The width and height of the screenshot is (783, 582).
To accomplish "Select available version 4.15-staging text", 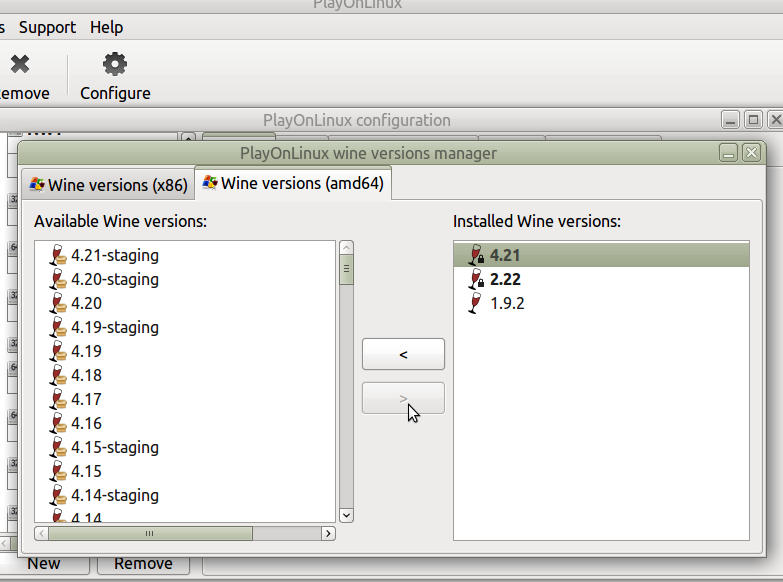I will (x=115, y=447).
